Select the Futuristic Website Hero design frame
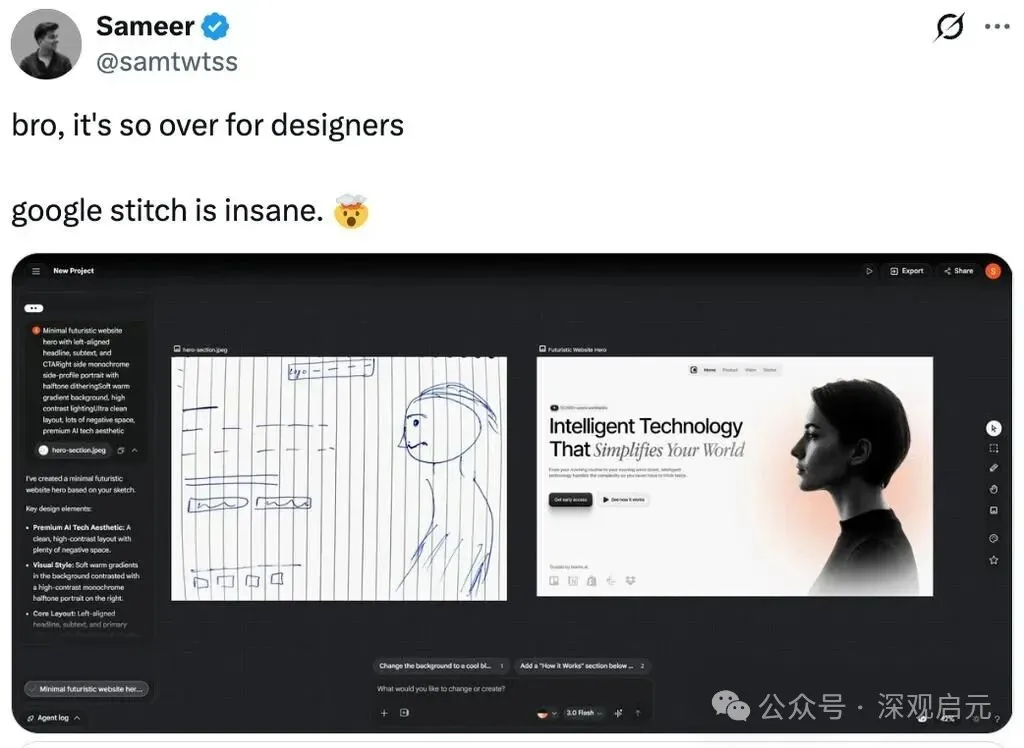The image size is (1024, 748). tap(734, 476)
